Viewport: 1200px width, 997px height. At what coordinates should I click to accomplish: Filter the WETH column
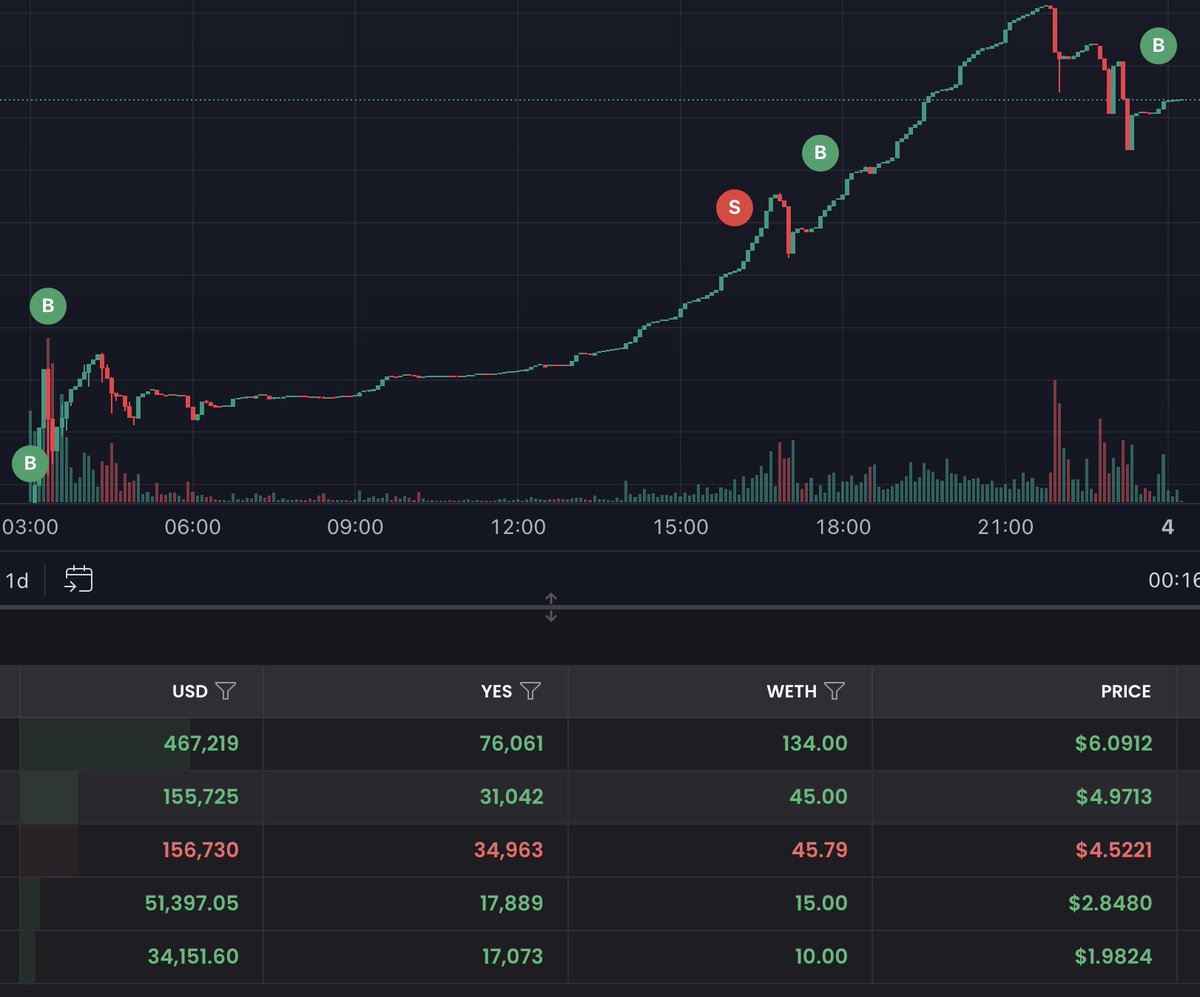coord(835,691)
